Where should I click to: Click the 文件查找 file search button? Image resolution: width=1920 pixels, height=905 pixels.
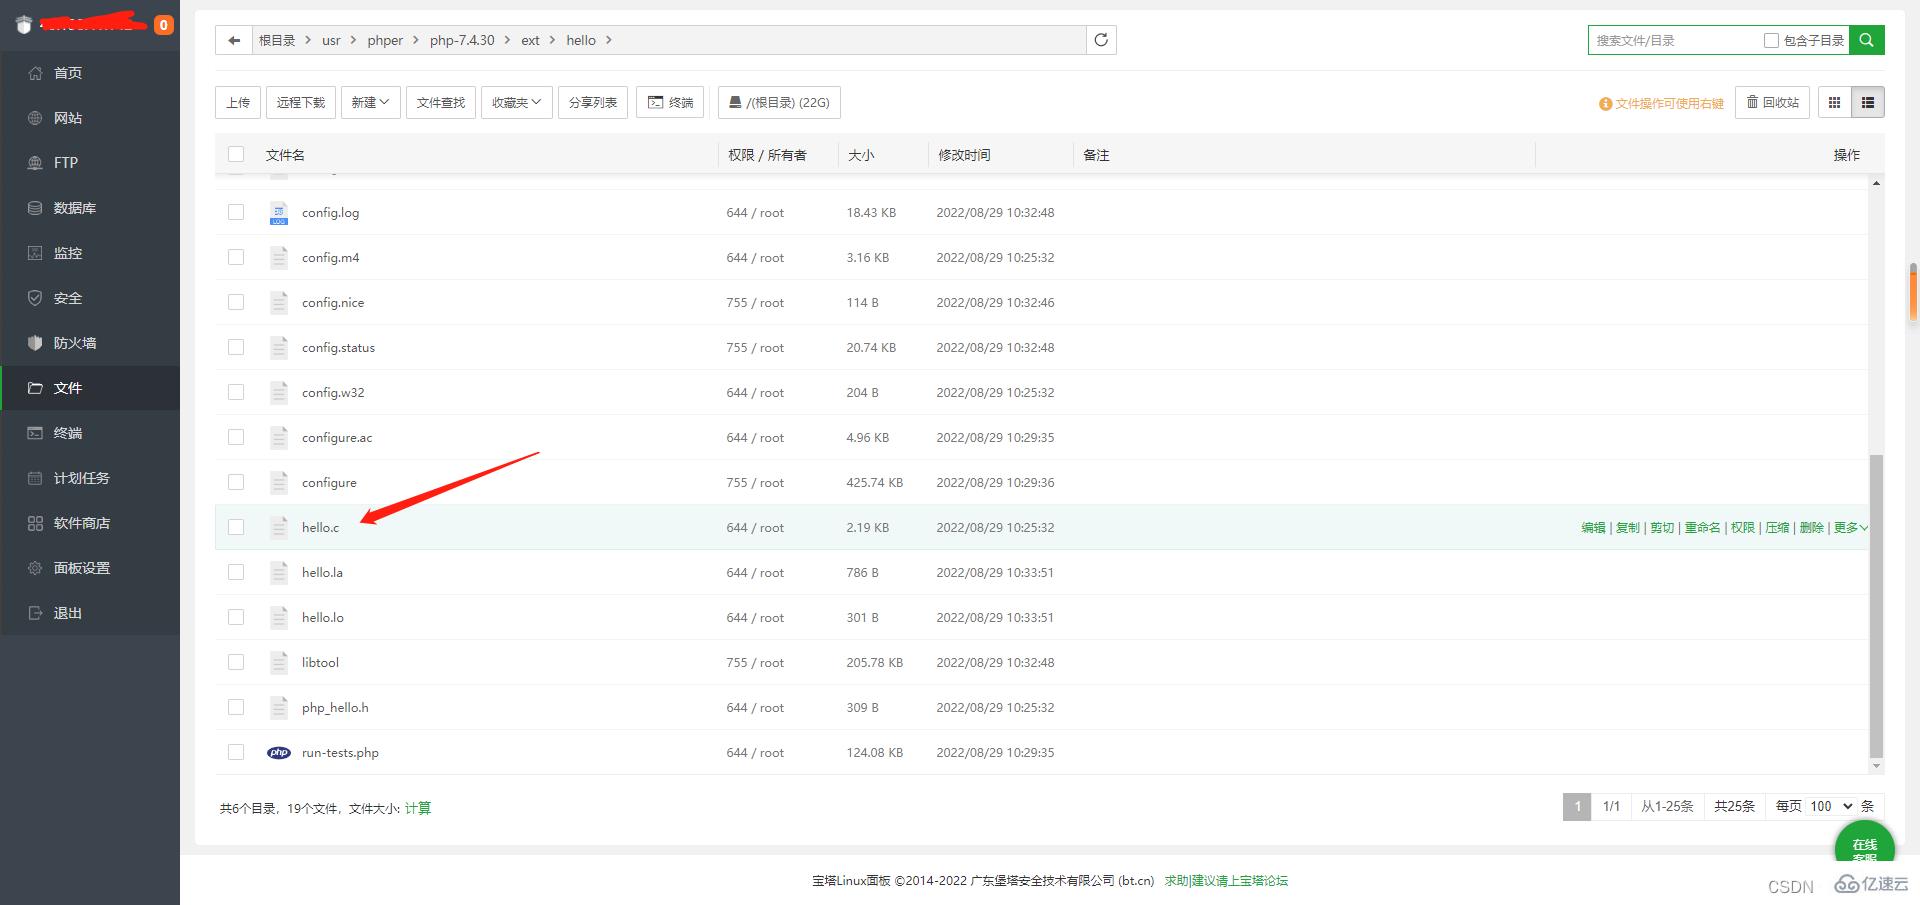click(441, 102)
